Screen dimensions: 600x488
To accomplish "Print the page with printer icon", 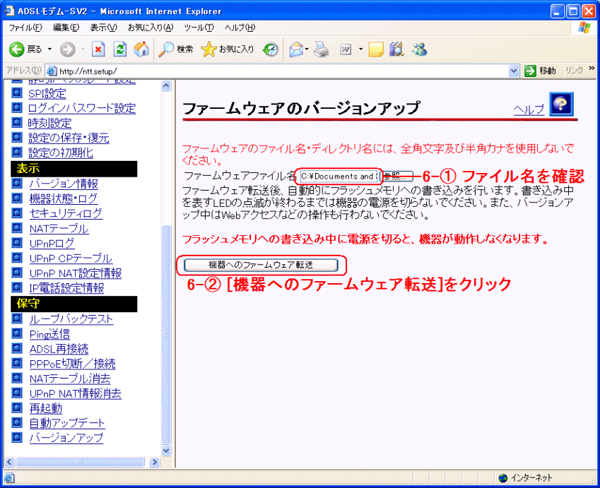I will [x=321, y=49].
